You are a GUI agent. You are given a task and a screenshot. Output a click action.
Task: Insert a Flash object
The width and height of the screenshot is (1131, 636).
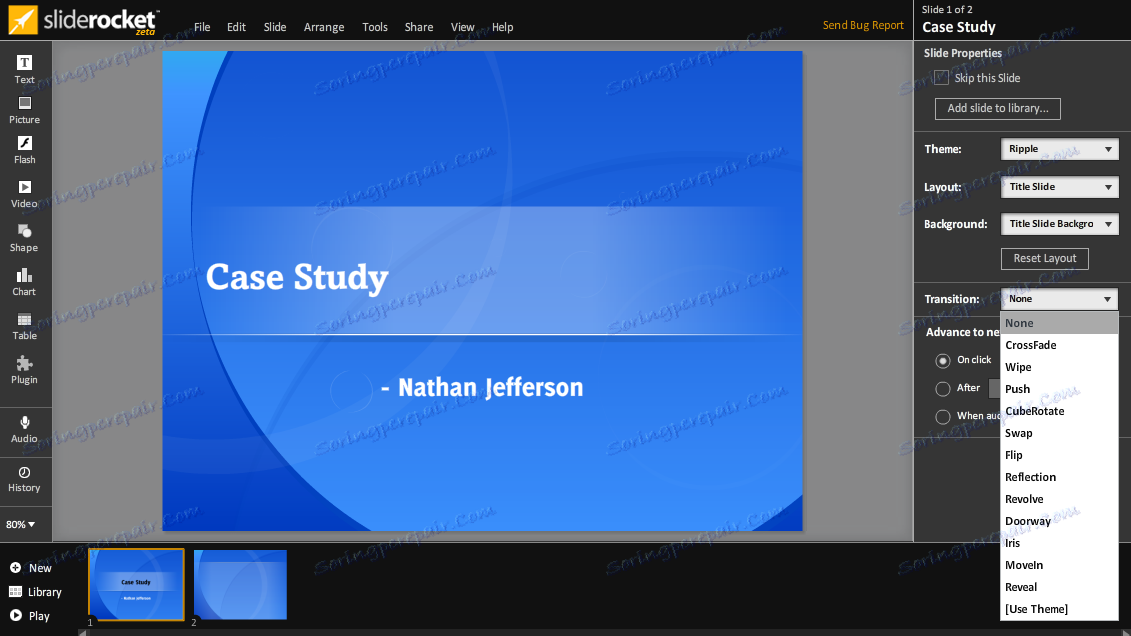(25, 150)
